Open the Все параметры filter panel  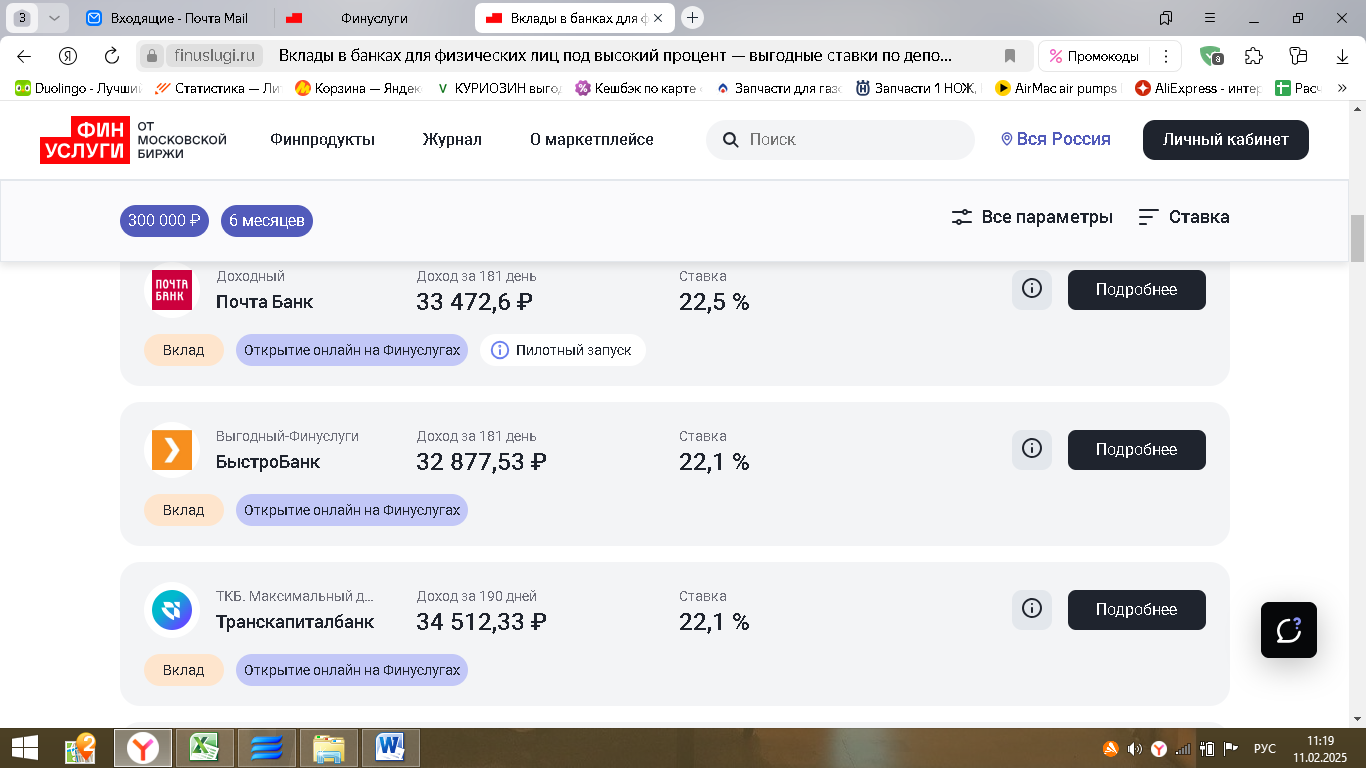click(x=1032, y=217)
